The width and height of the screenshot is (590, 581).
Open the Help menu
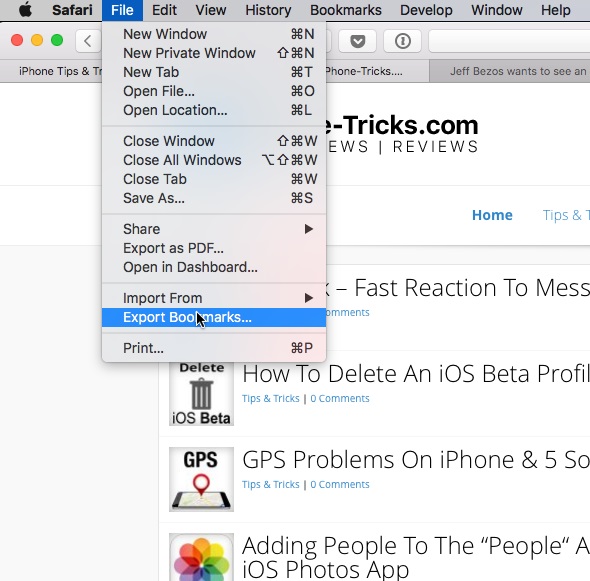(556, 10)
